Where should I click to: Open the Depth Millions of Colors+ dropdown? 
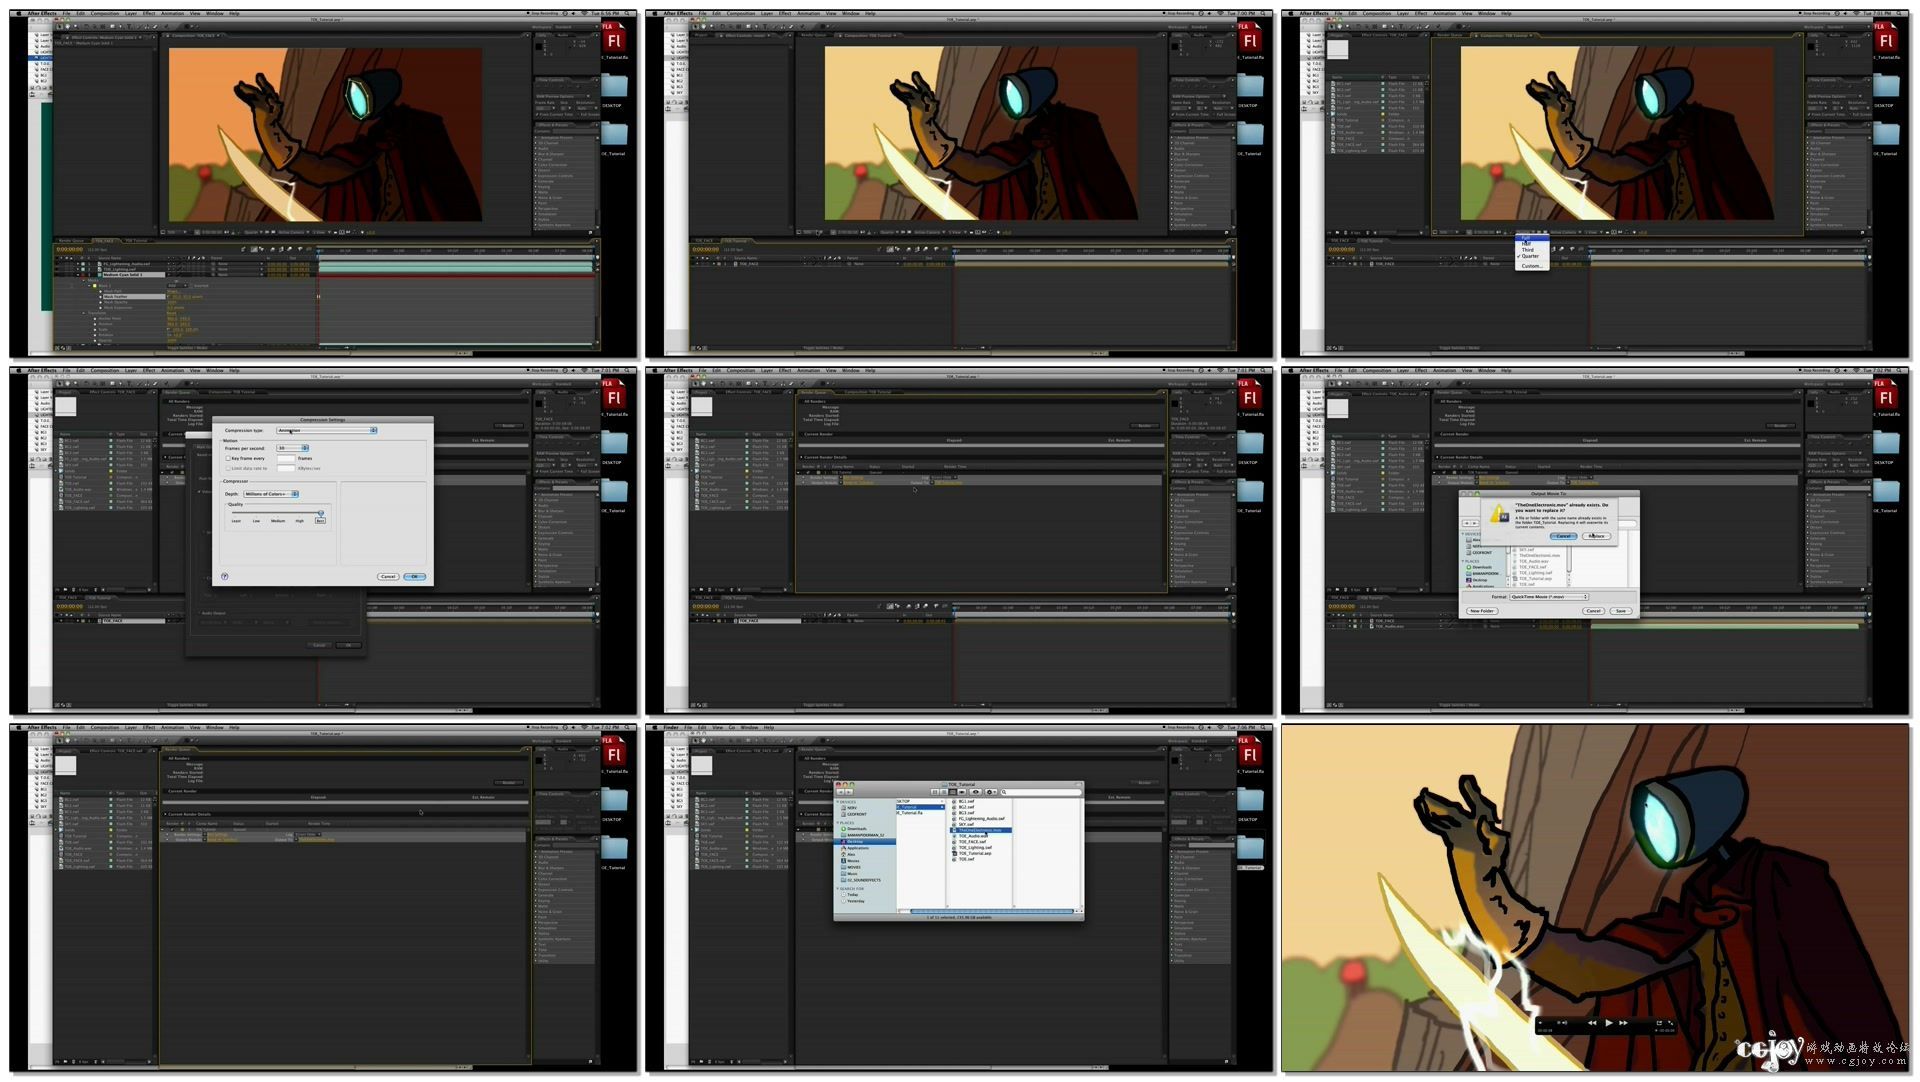[x=271, y=494]
